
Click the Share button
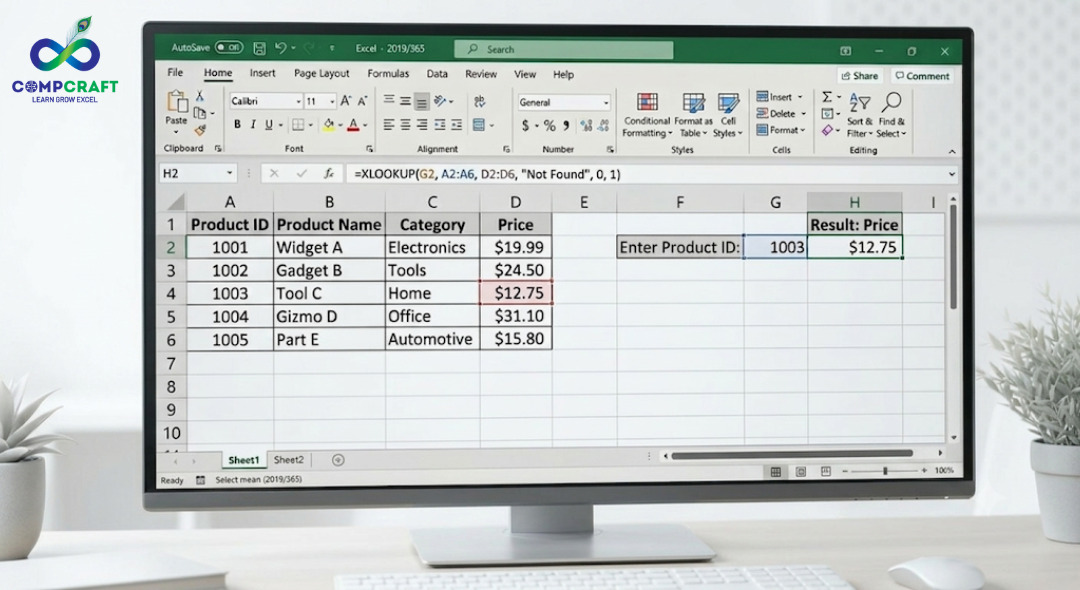click(860, 76)
